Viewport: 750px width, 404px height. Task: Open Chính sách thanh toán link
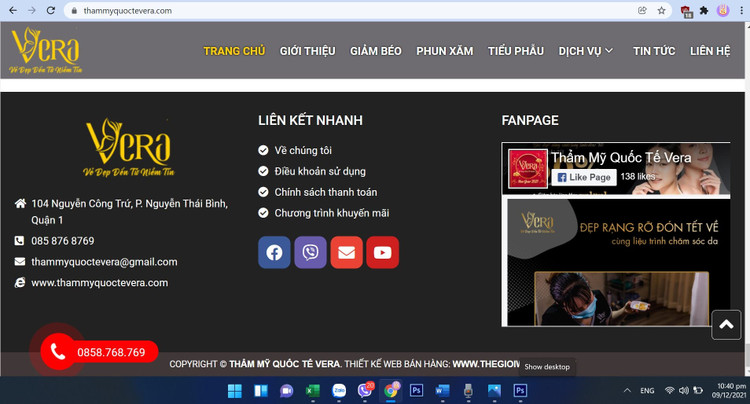click(x=325, y=192)
